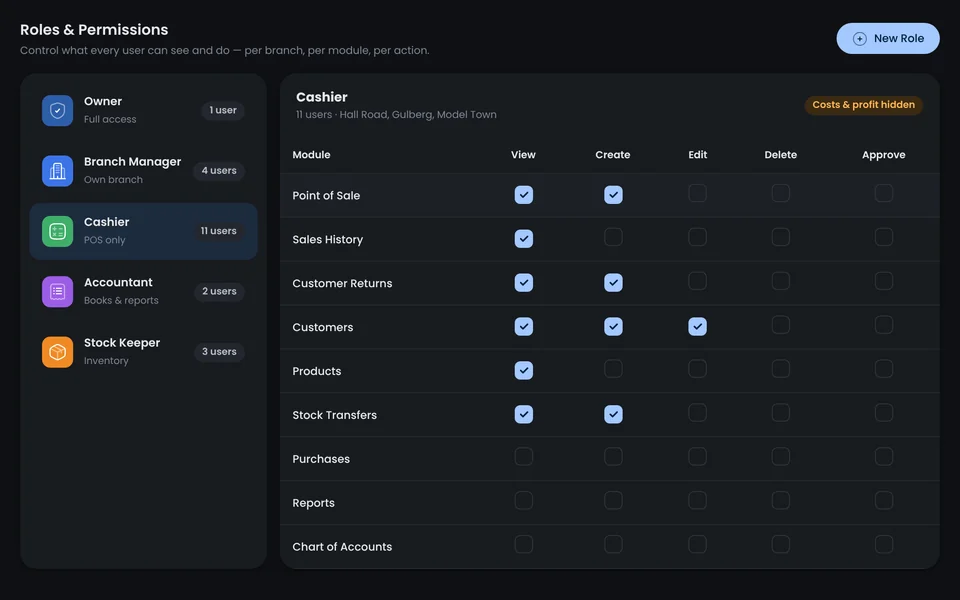Click the orange Stock Keeper box icon

58,352
